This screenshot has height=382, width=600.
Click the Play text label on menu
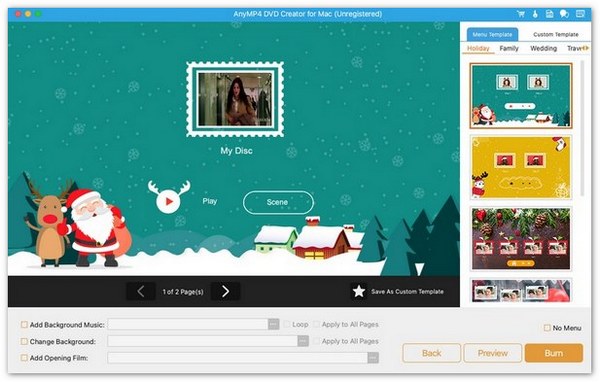pos(210,201)
